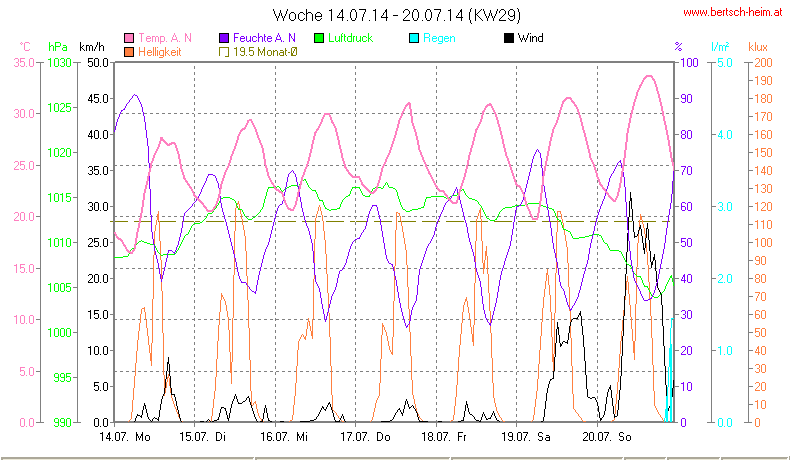
Task: Click the 14.07. Mo date label
Action: tap(125, 437)
